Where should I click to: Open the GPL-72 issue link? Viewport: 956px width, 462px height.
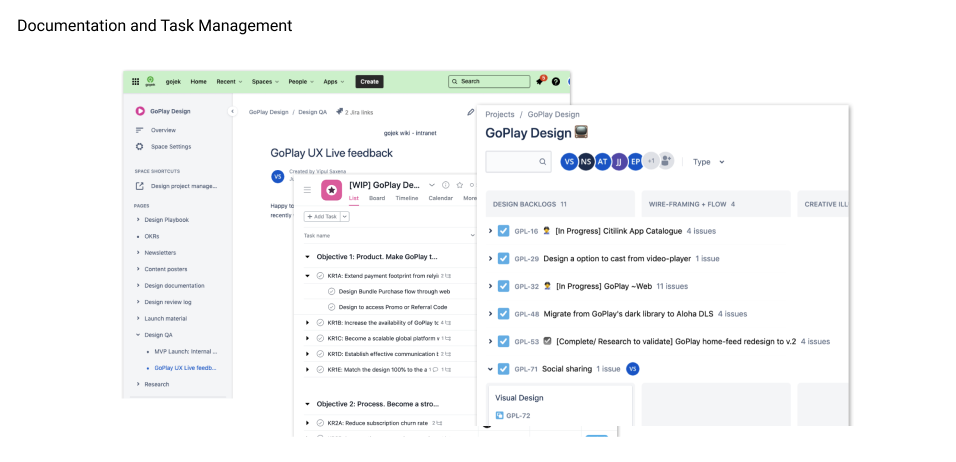click(518, 416)
